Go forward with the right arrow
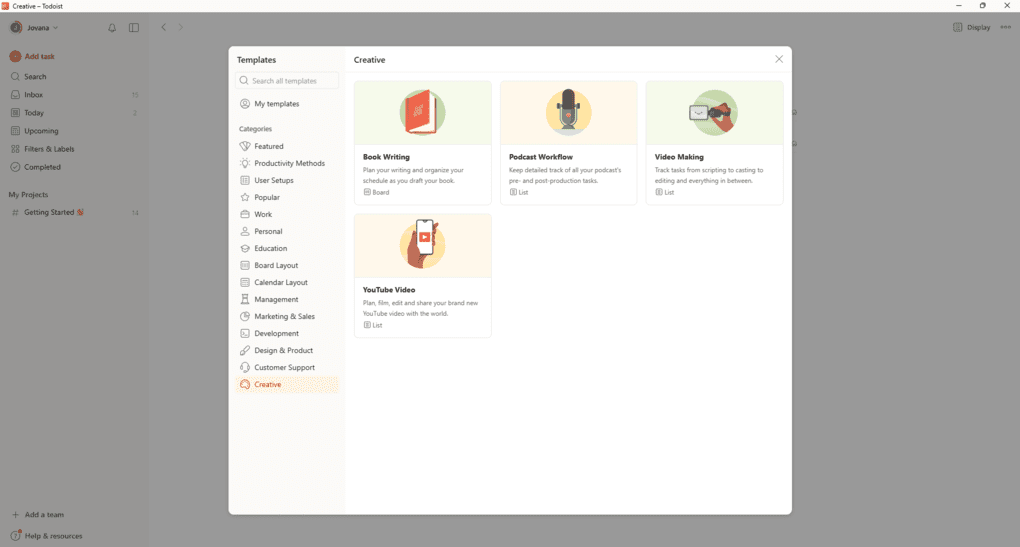1020x547 pixels. point(181,27)
